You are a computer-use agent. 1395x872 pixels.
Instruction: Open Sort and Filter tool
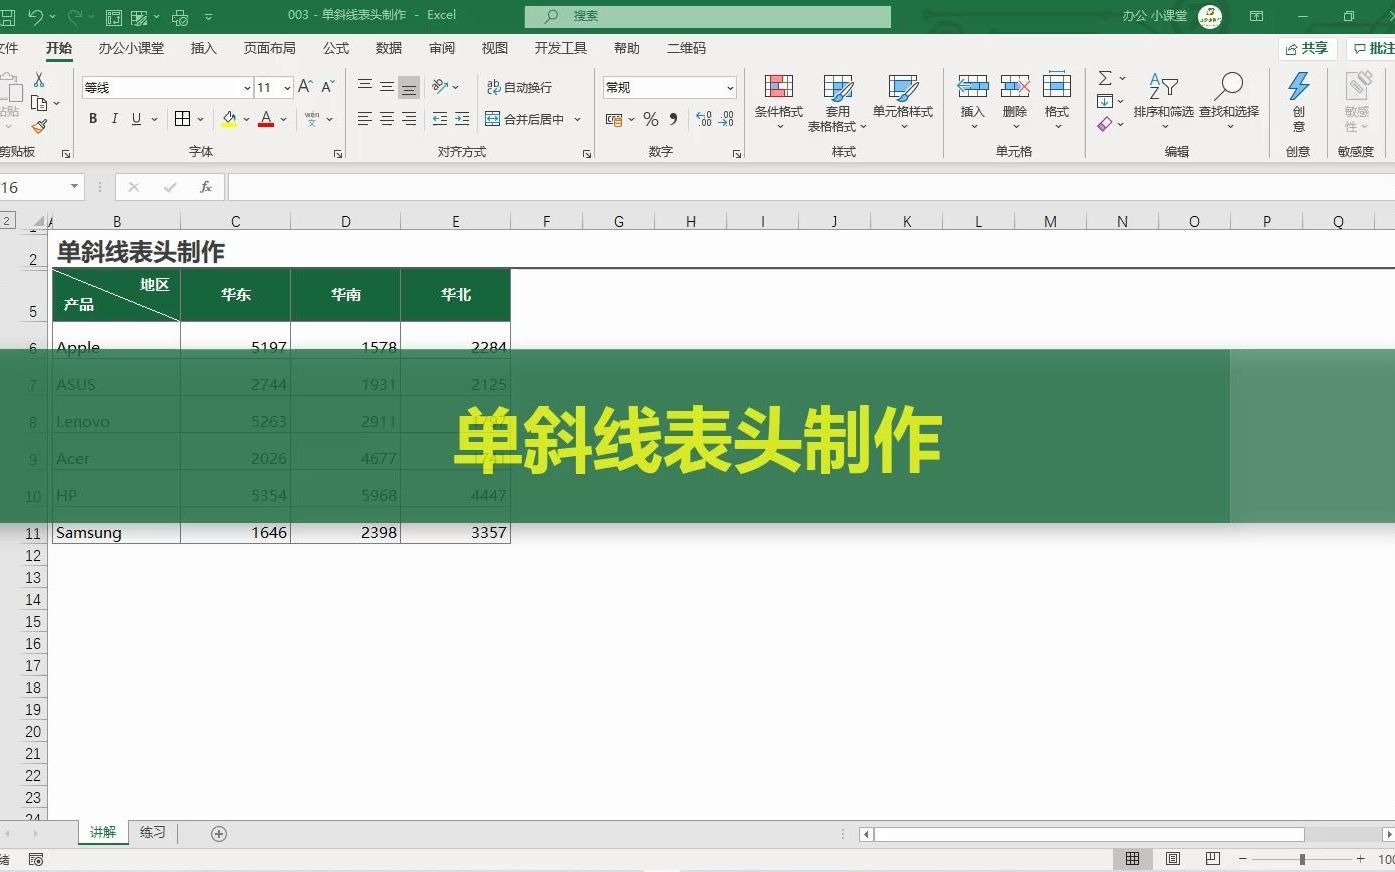[1163, 99]
